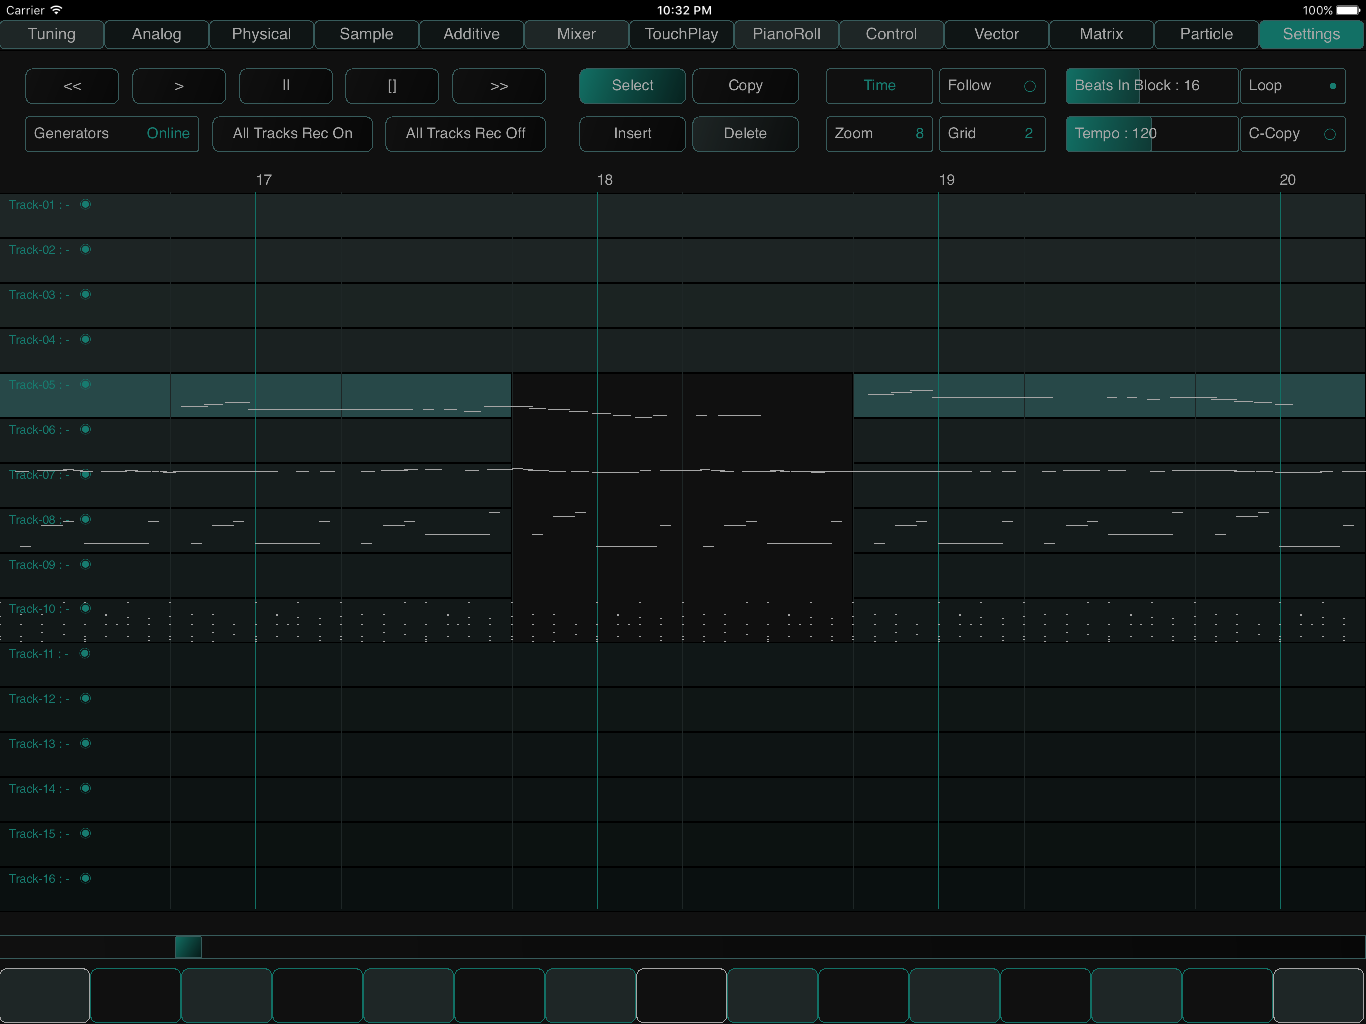Image resolution: width=1366 pixels, height=1024 pixels.
Task: Open the PianoRoll tab
Action: click(x=787, y=34)
